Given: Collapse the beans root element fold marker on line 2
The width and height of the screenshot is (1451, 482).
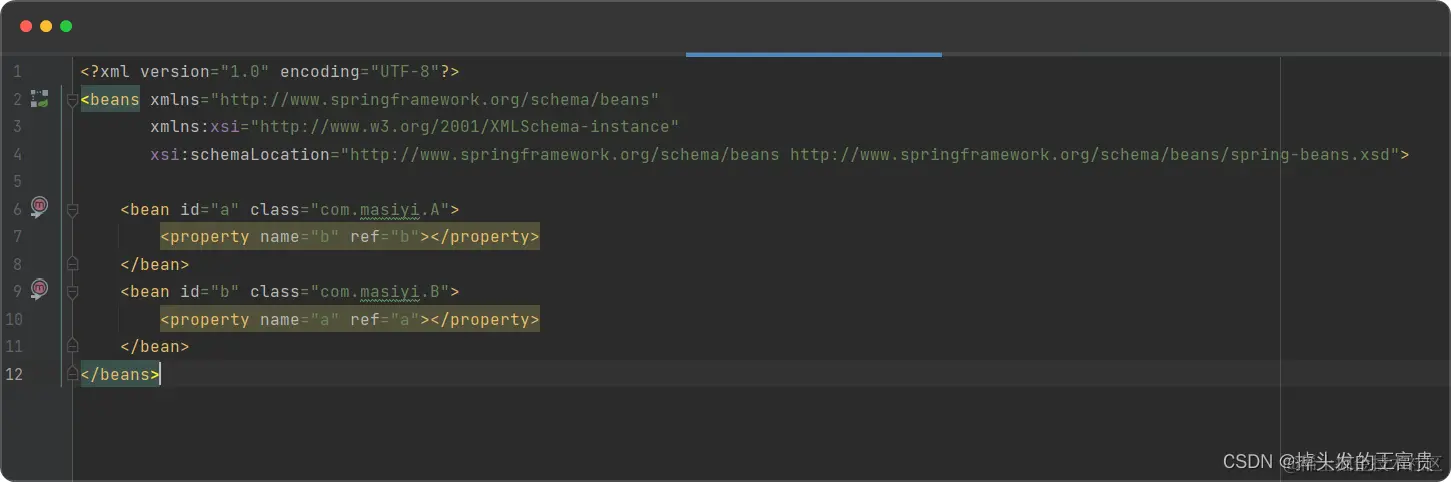Looking at the screenshot, I should pos(72,100).
